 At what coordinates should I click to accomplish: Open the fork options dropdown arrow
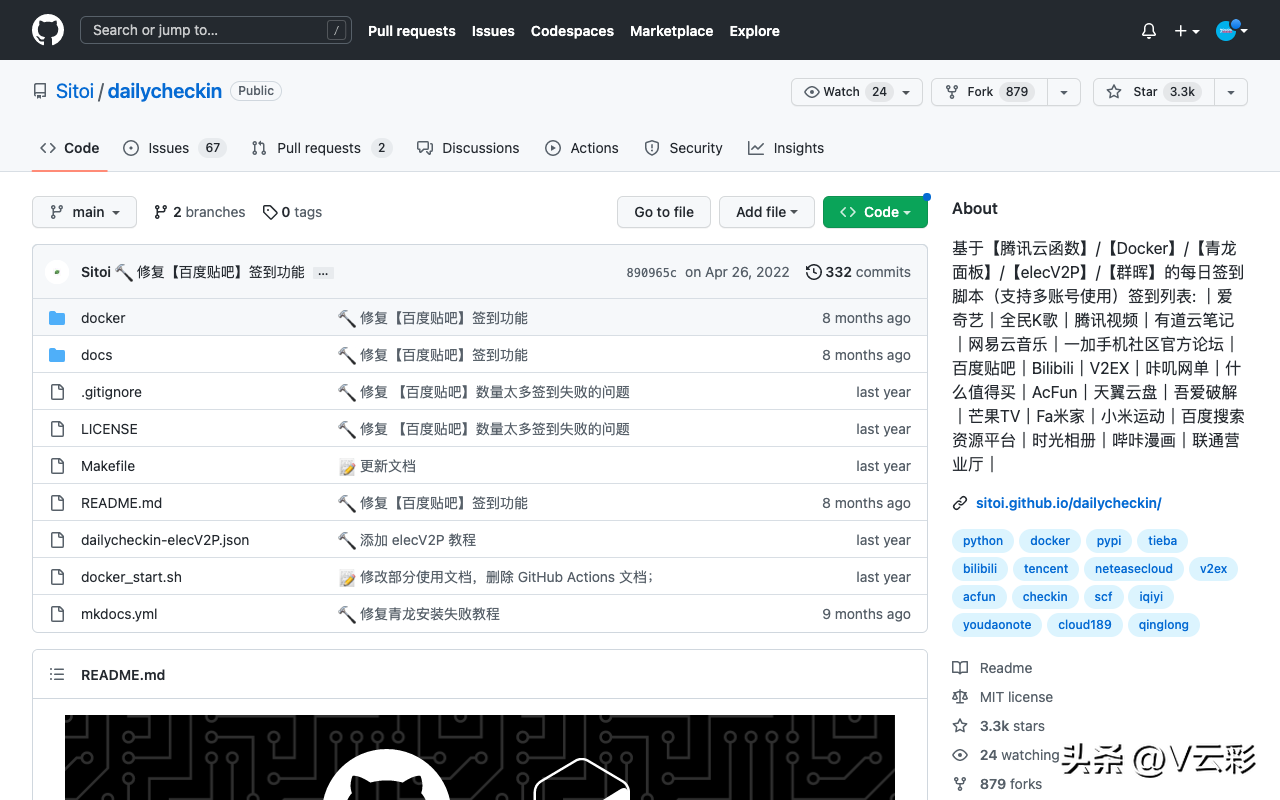coord(1064,92)
